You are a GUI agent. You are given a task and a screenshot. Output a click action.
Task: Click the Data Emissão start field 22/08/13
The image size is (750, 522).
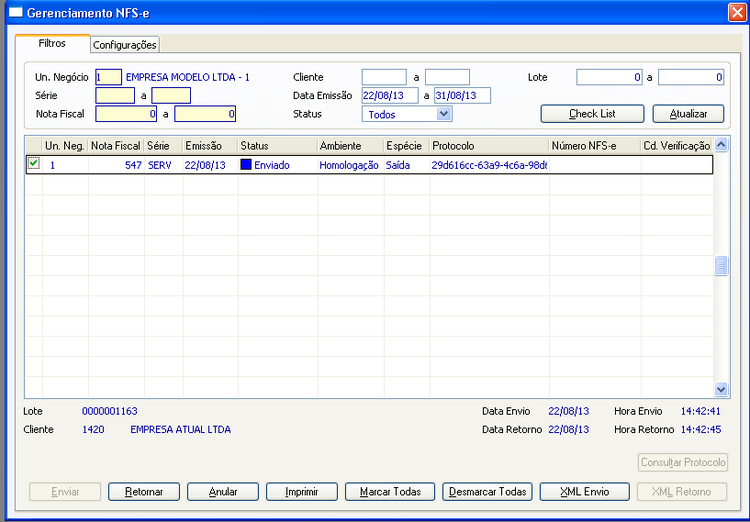[x=390, y=95]
